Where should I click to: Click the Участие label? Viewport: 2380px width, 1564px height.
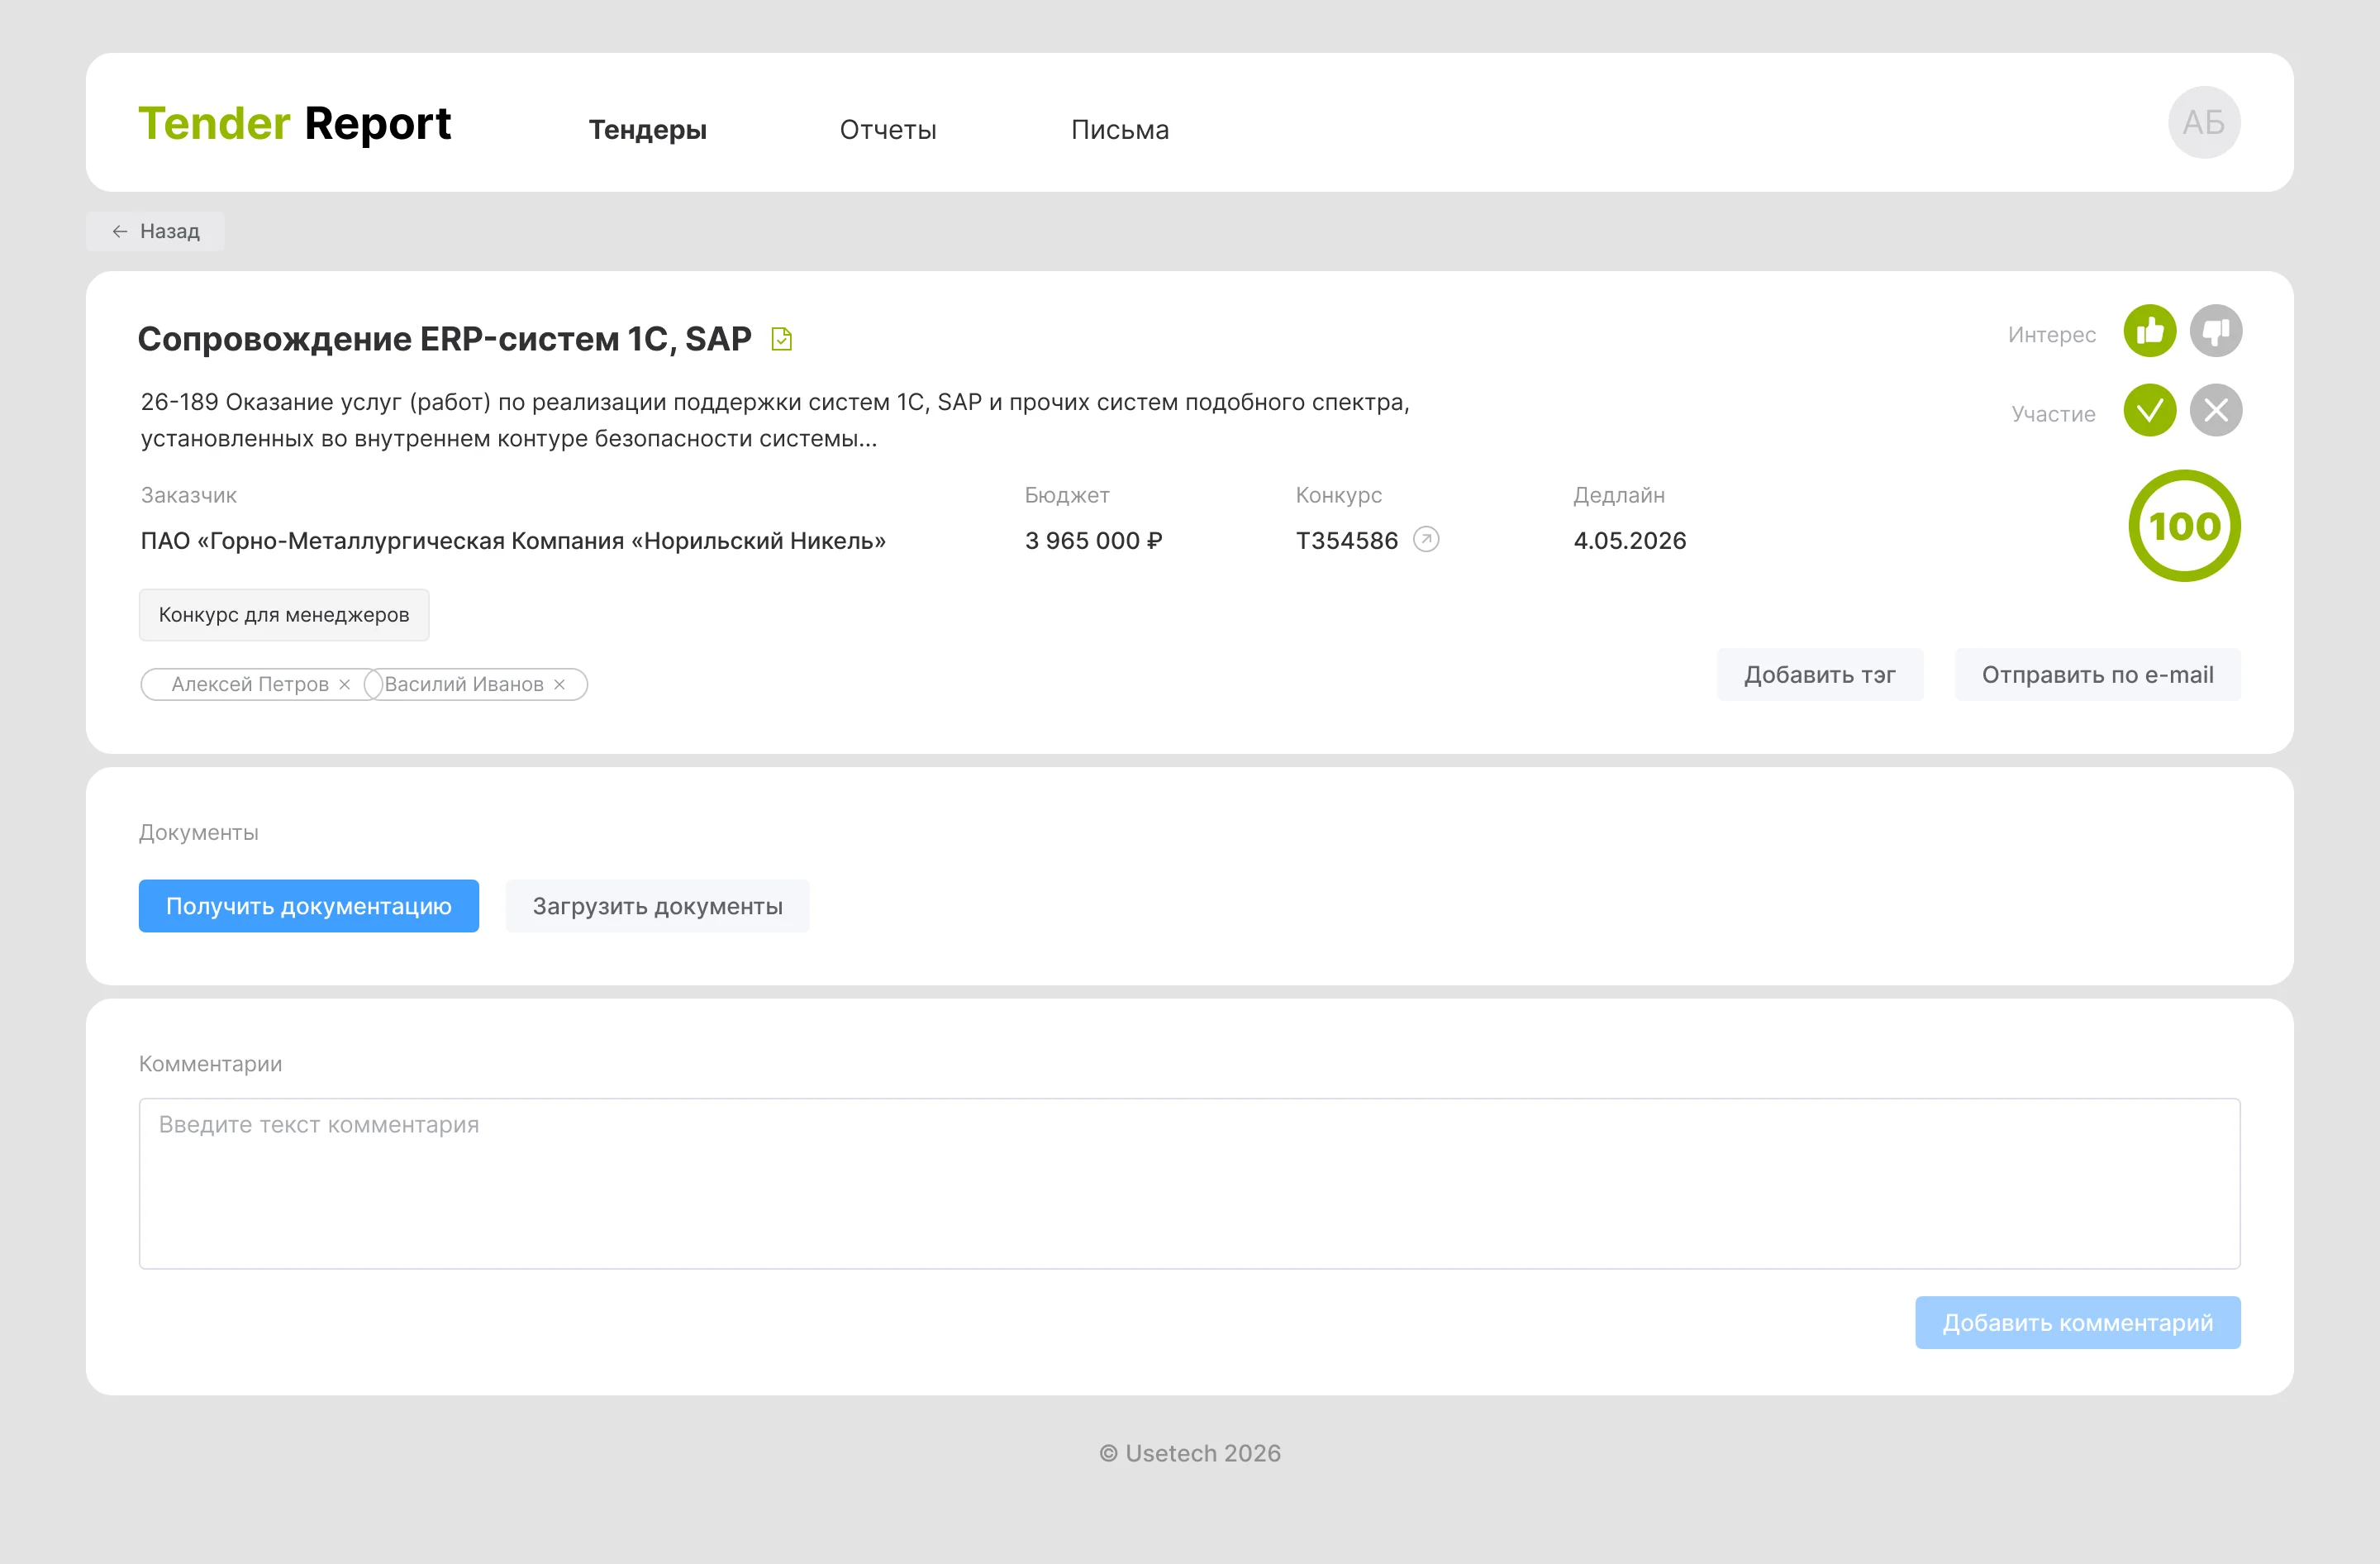pos(2054,414)
